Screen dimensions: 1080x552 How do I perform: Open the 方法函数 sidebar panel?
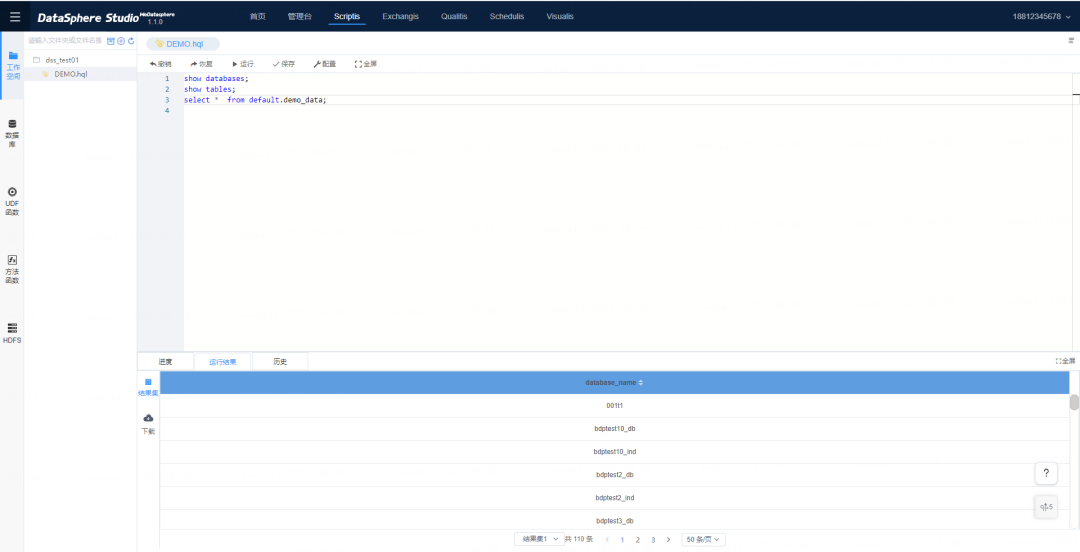[12, 268]
